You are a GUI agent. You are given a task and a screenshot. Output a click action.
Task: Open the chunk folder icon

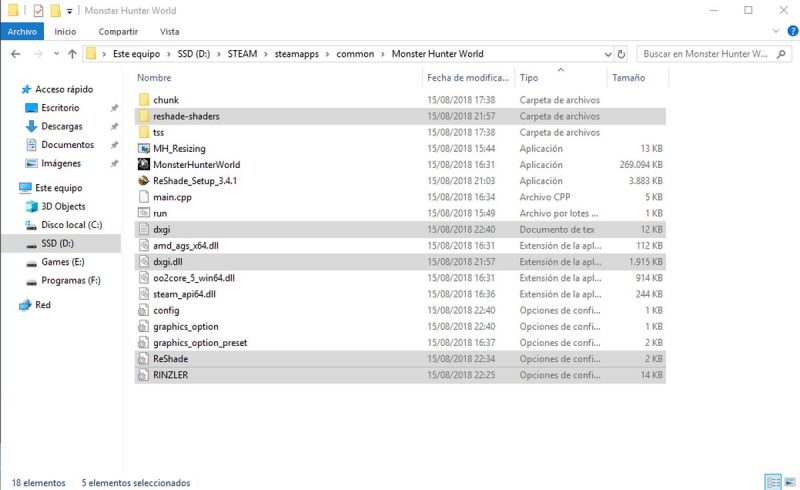[144, 100]
